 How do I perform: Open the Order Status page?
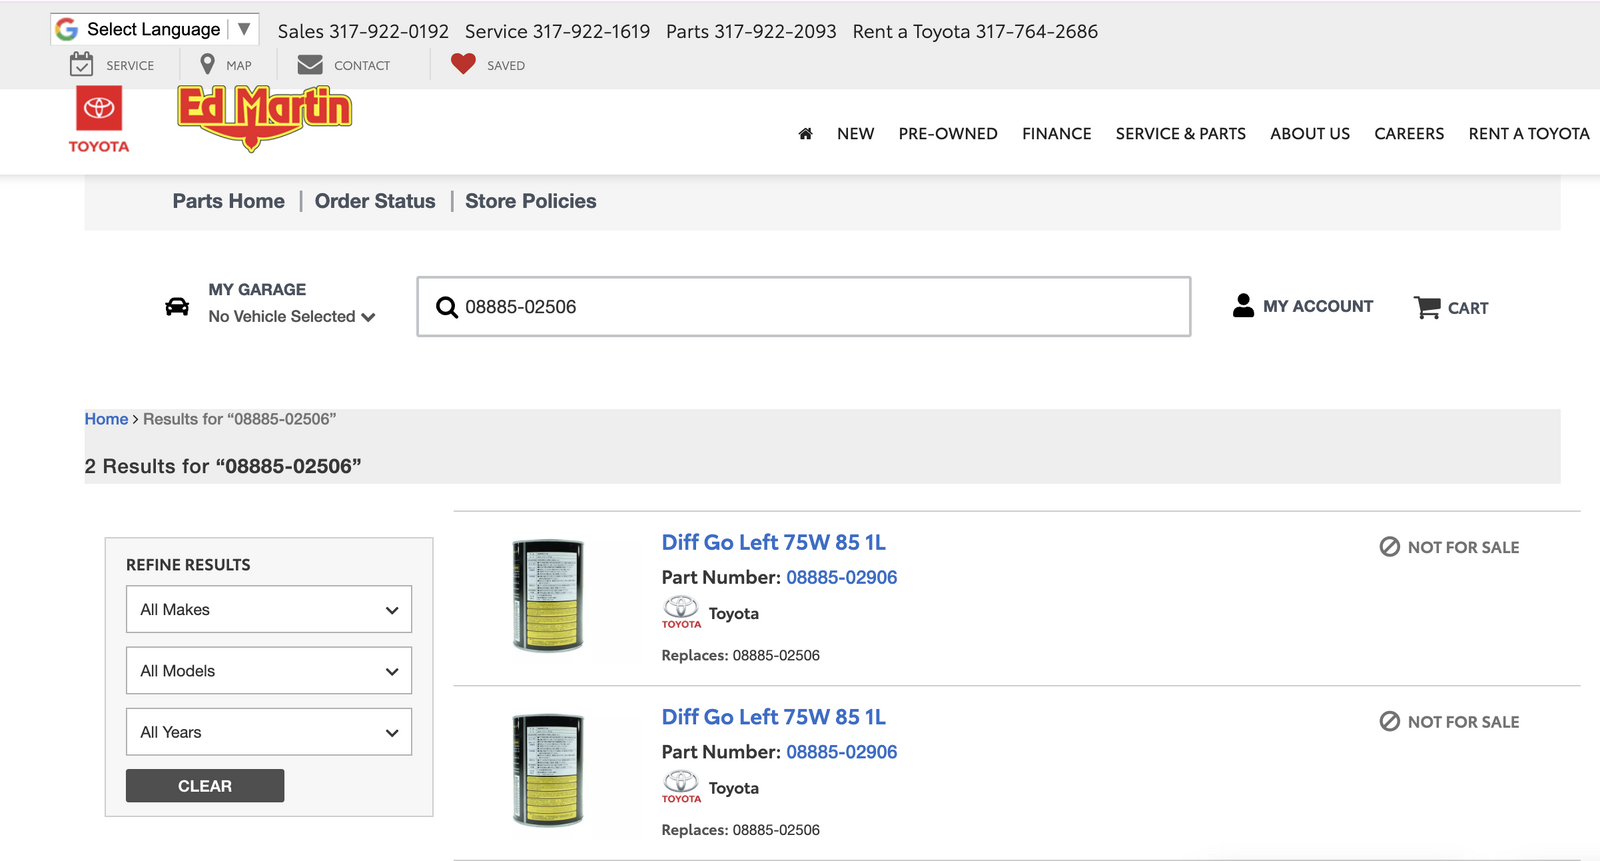pos(375,201)
